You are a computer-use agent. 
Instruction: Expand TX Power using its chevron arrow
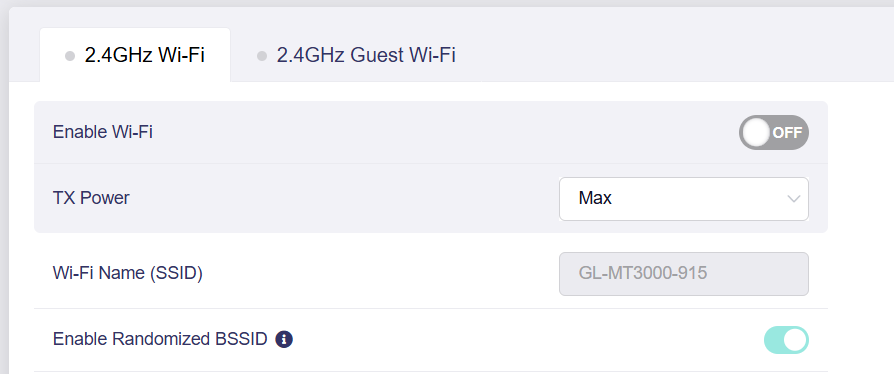793,199
